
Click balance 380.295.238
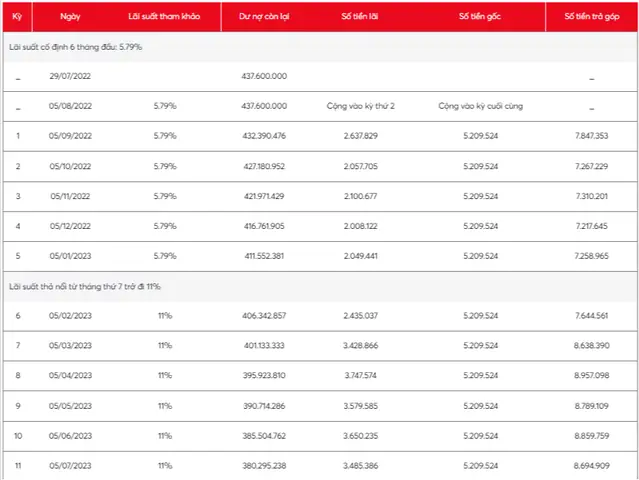pos(264,465)
